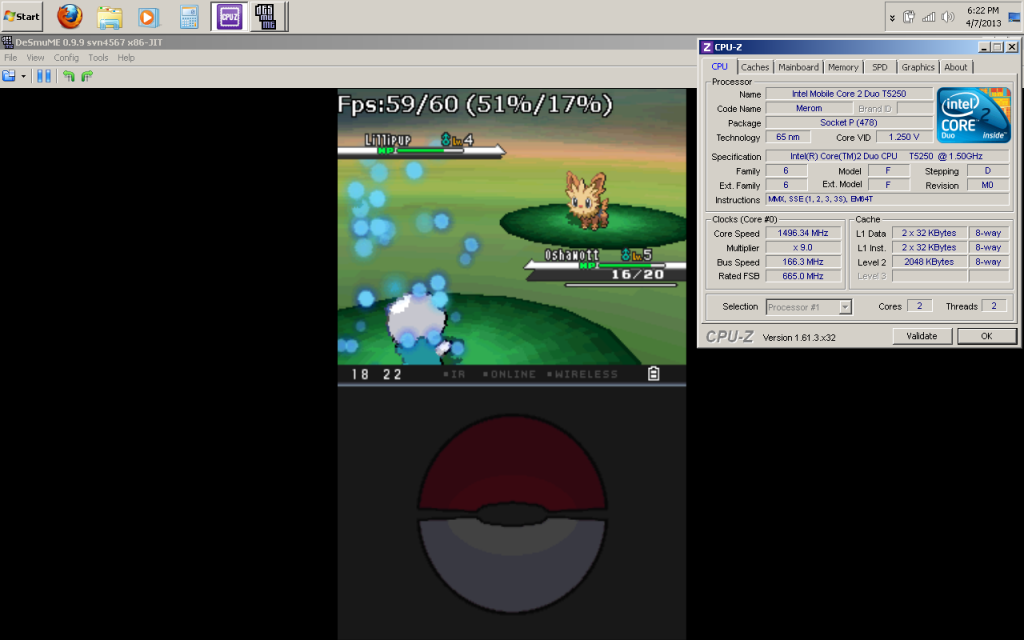Switch to the CPU-Z taskbar button
Viewport: 1024px width, 640px height.
(229, 17)
